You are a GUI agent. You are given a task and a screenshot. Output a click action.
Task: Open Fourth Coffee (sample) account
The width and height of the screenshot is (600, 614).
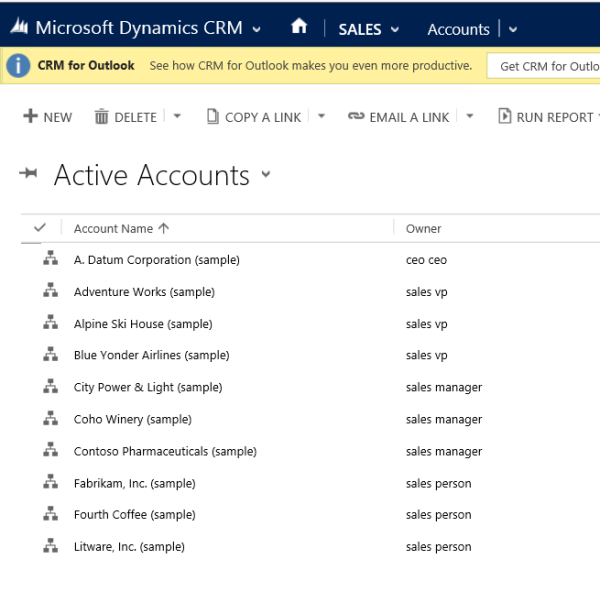[135, 515]
